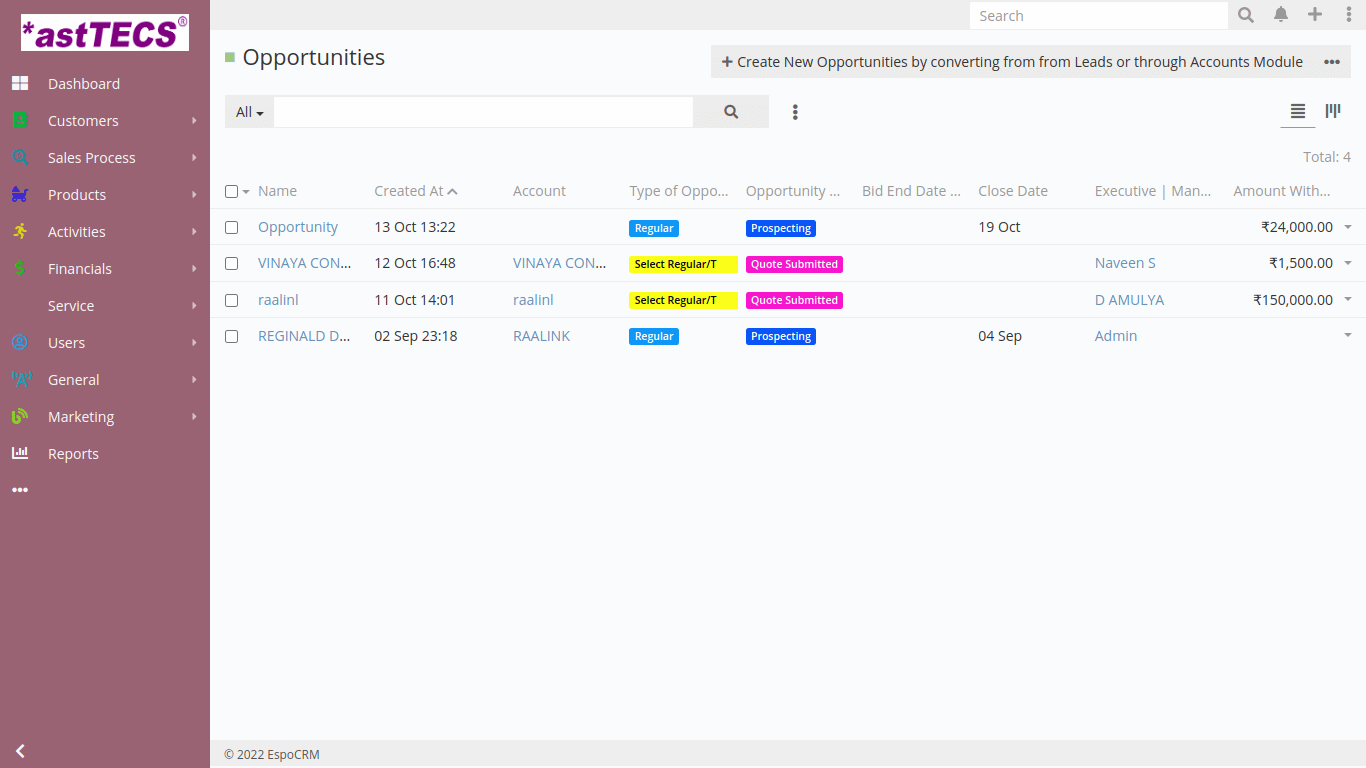The height and width of the screenshot is (768, 1366).
Task: Collapse the sidebar with the left arrow
Action: (20, 750)
